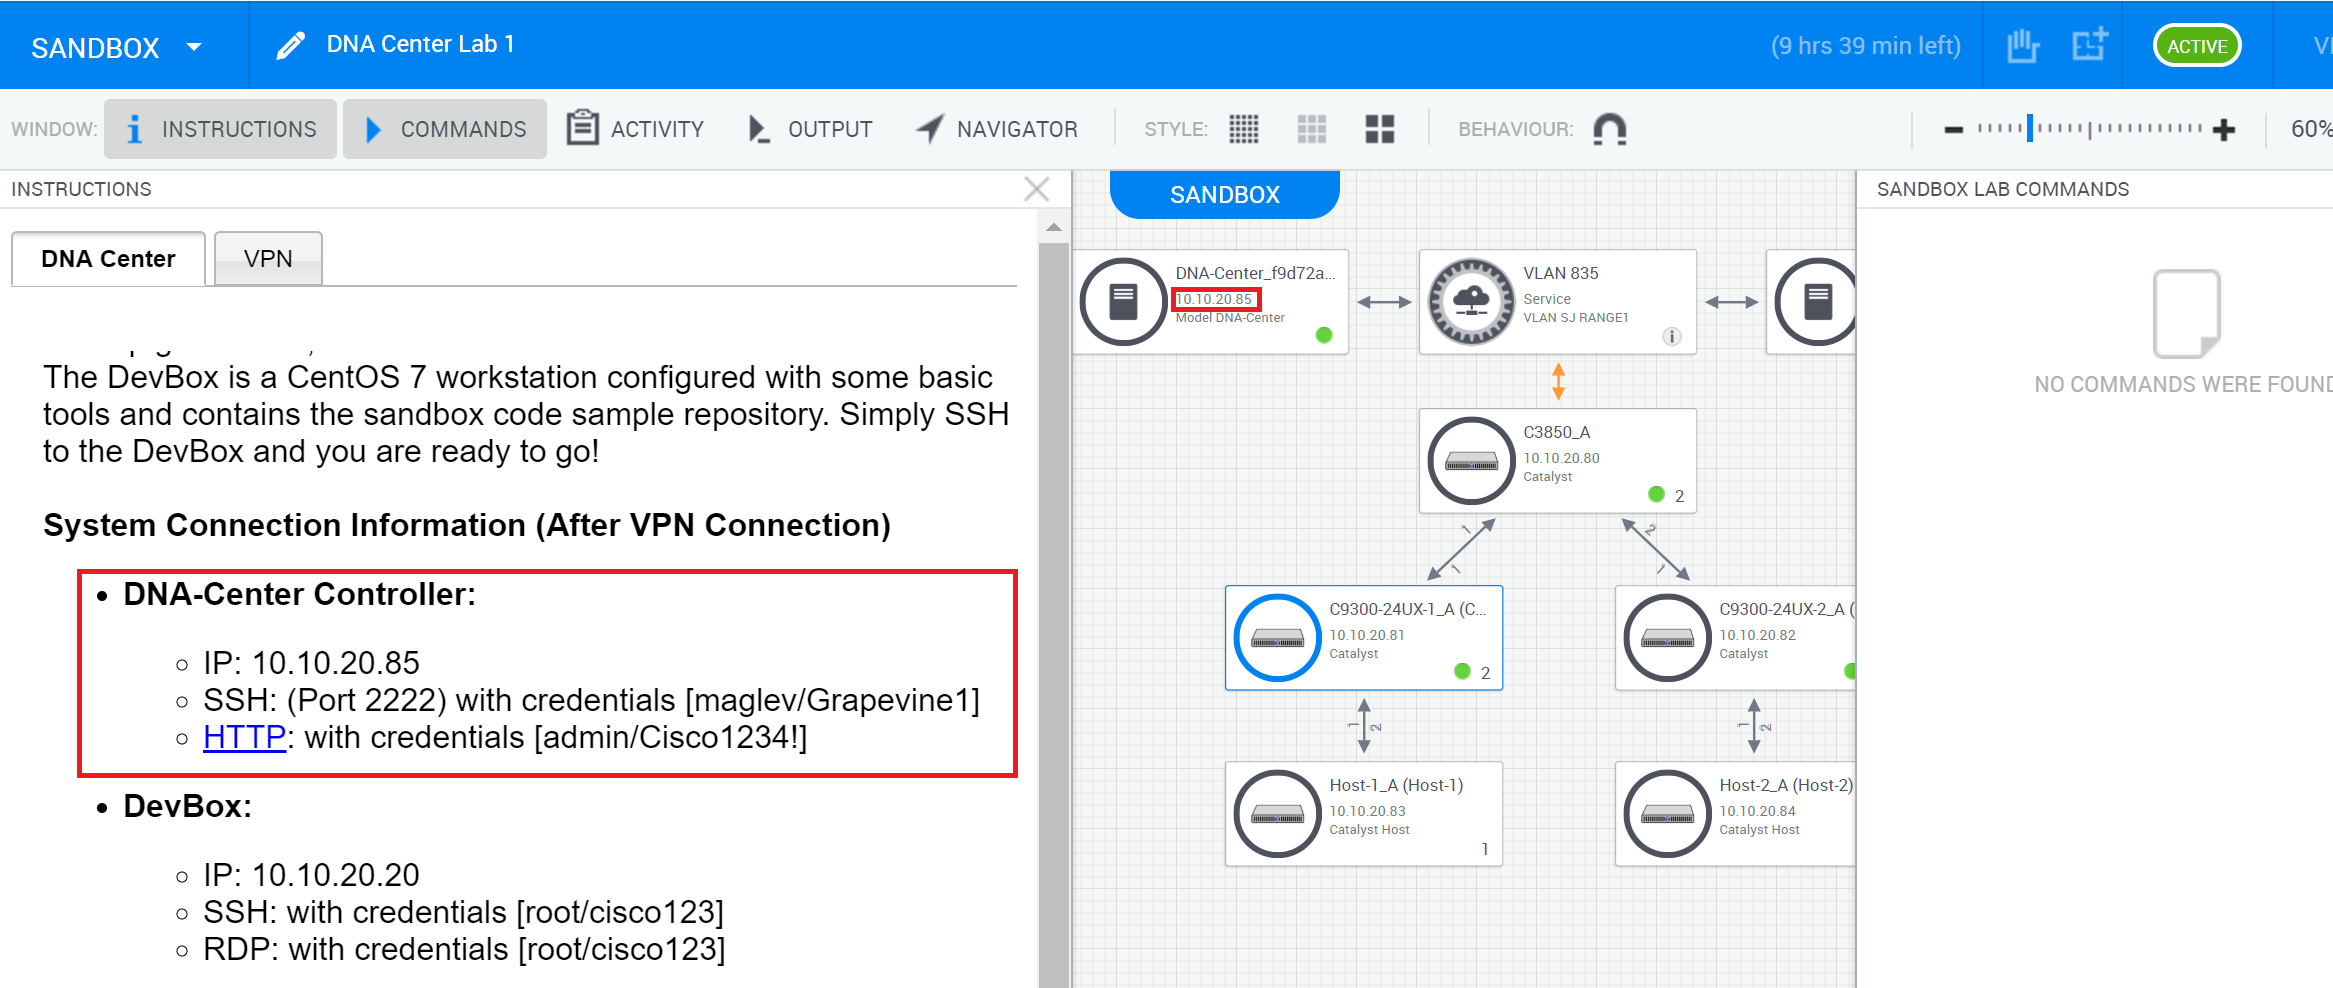Open the ACTIVITY window

(635, 129)
